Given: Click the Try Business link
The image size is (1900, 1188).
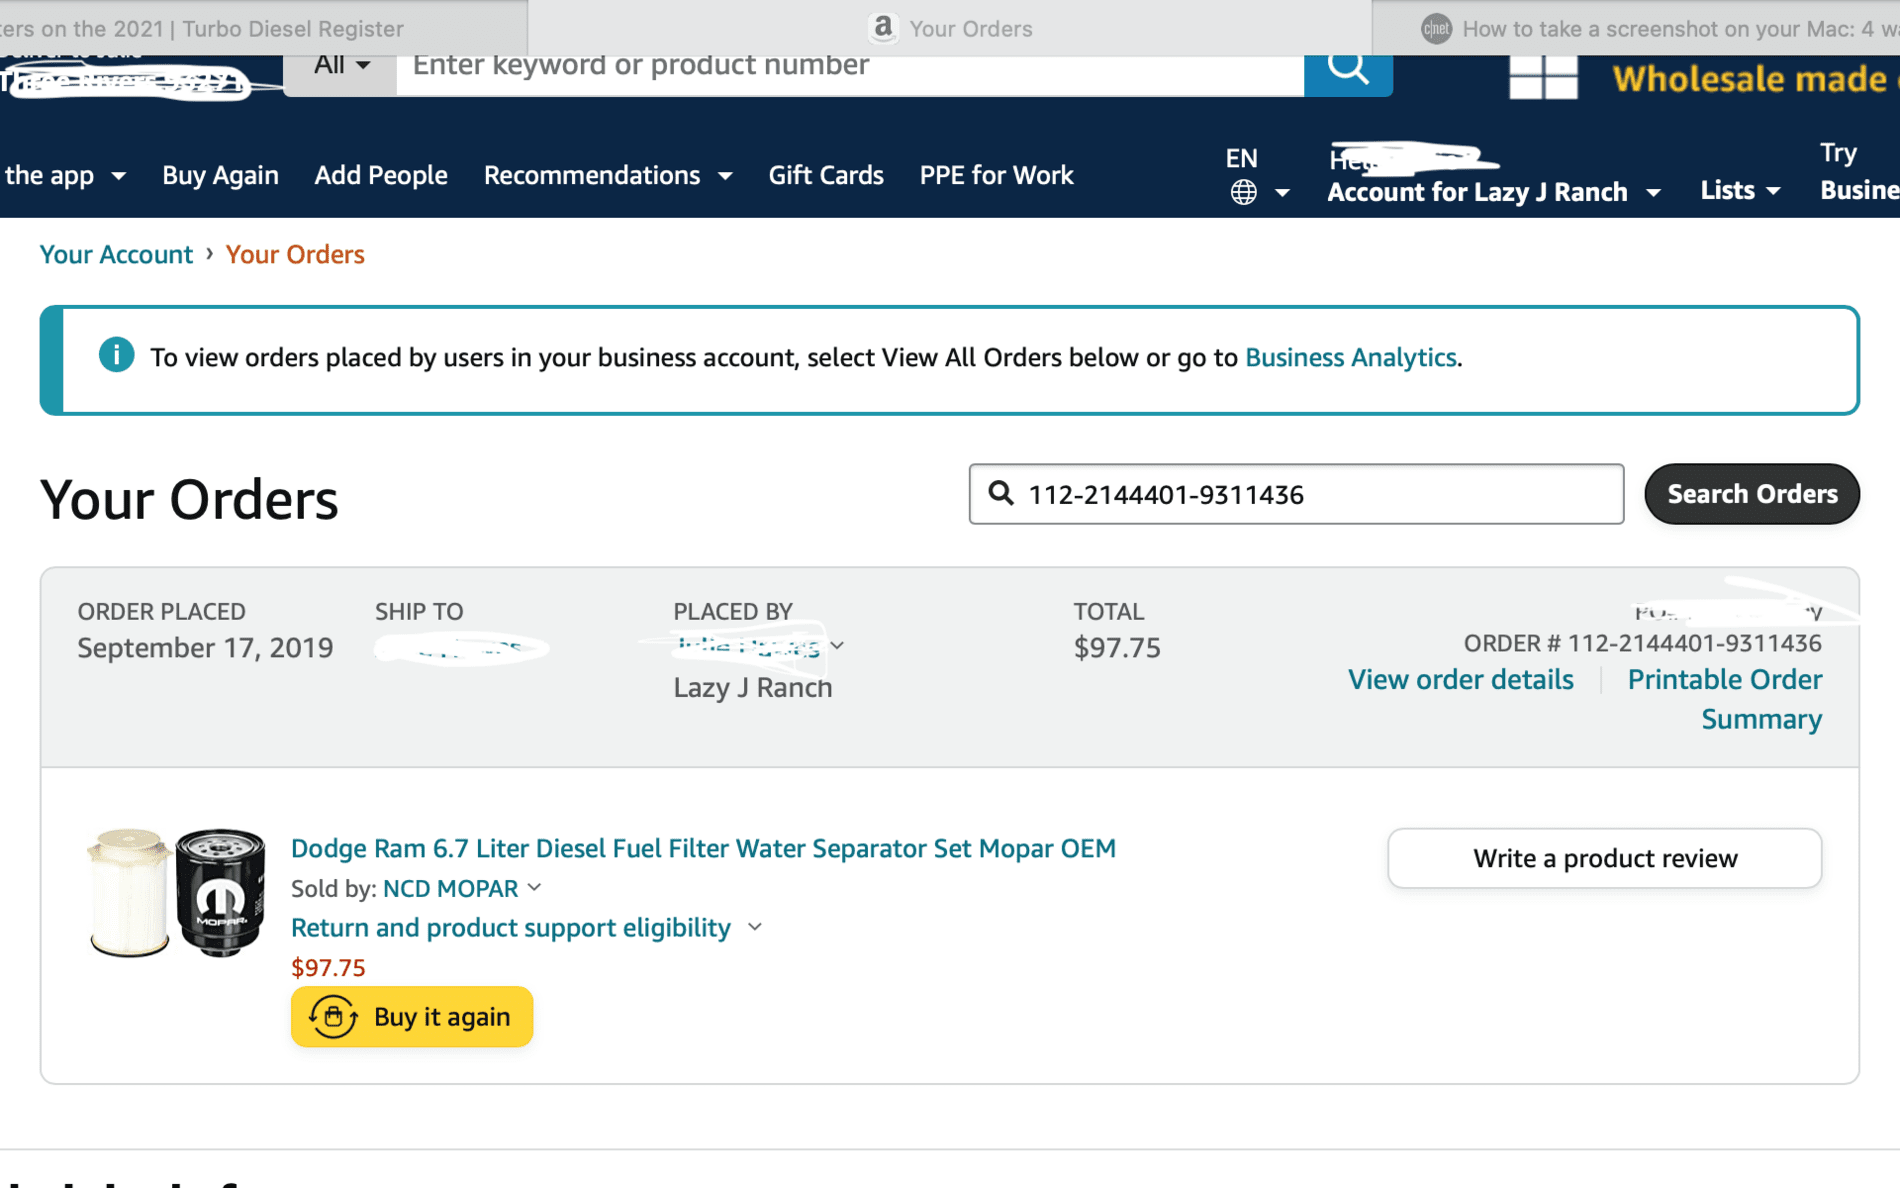Looking at the screenshot, I should click(1858, 172).
